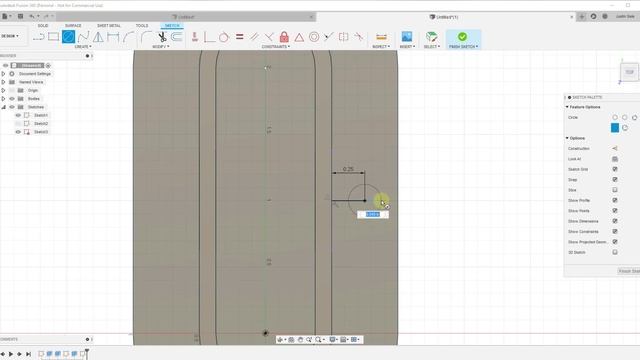This screenshot has height=360, width=640.
Task: Switch to SOLID tab
Action: point(43,26)
